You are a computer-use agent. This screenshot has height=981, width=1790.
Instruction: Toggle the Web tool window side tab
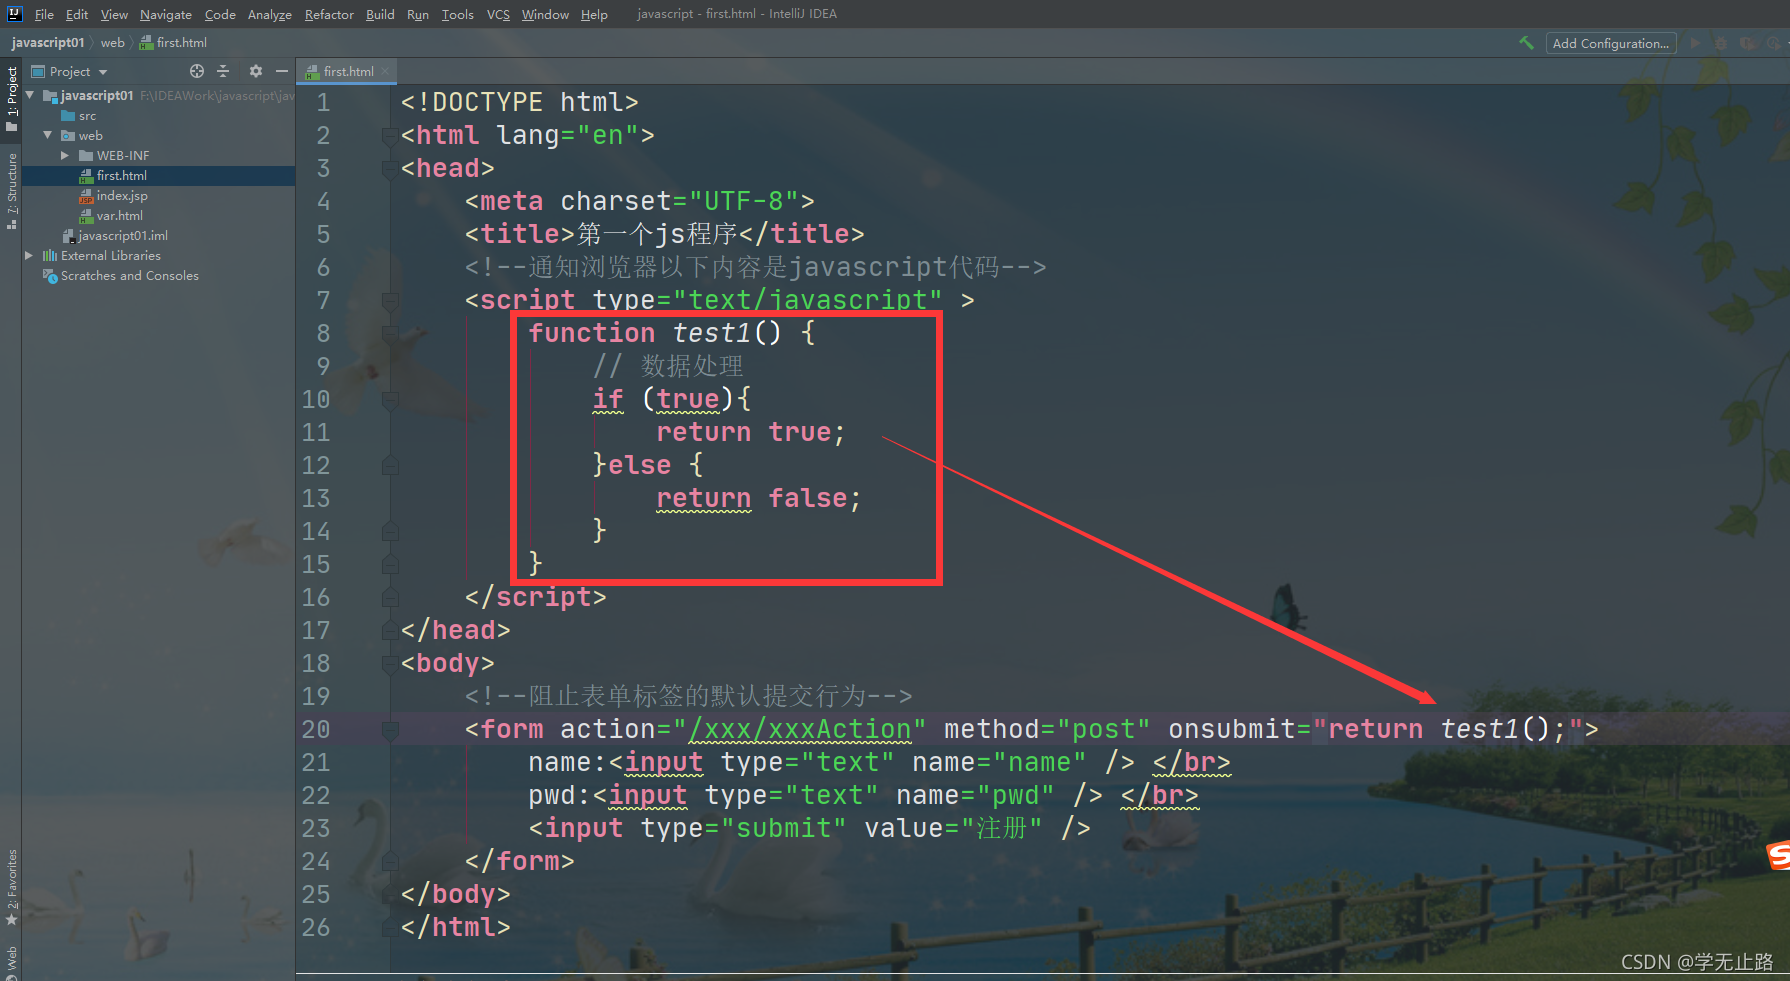click(11, 961)
